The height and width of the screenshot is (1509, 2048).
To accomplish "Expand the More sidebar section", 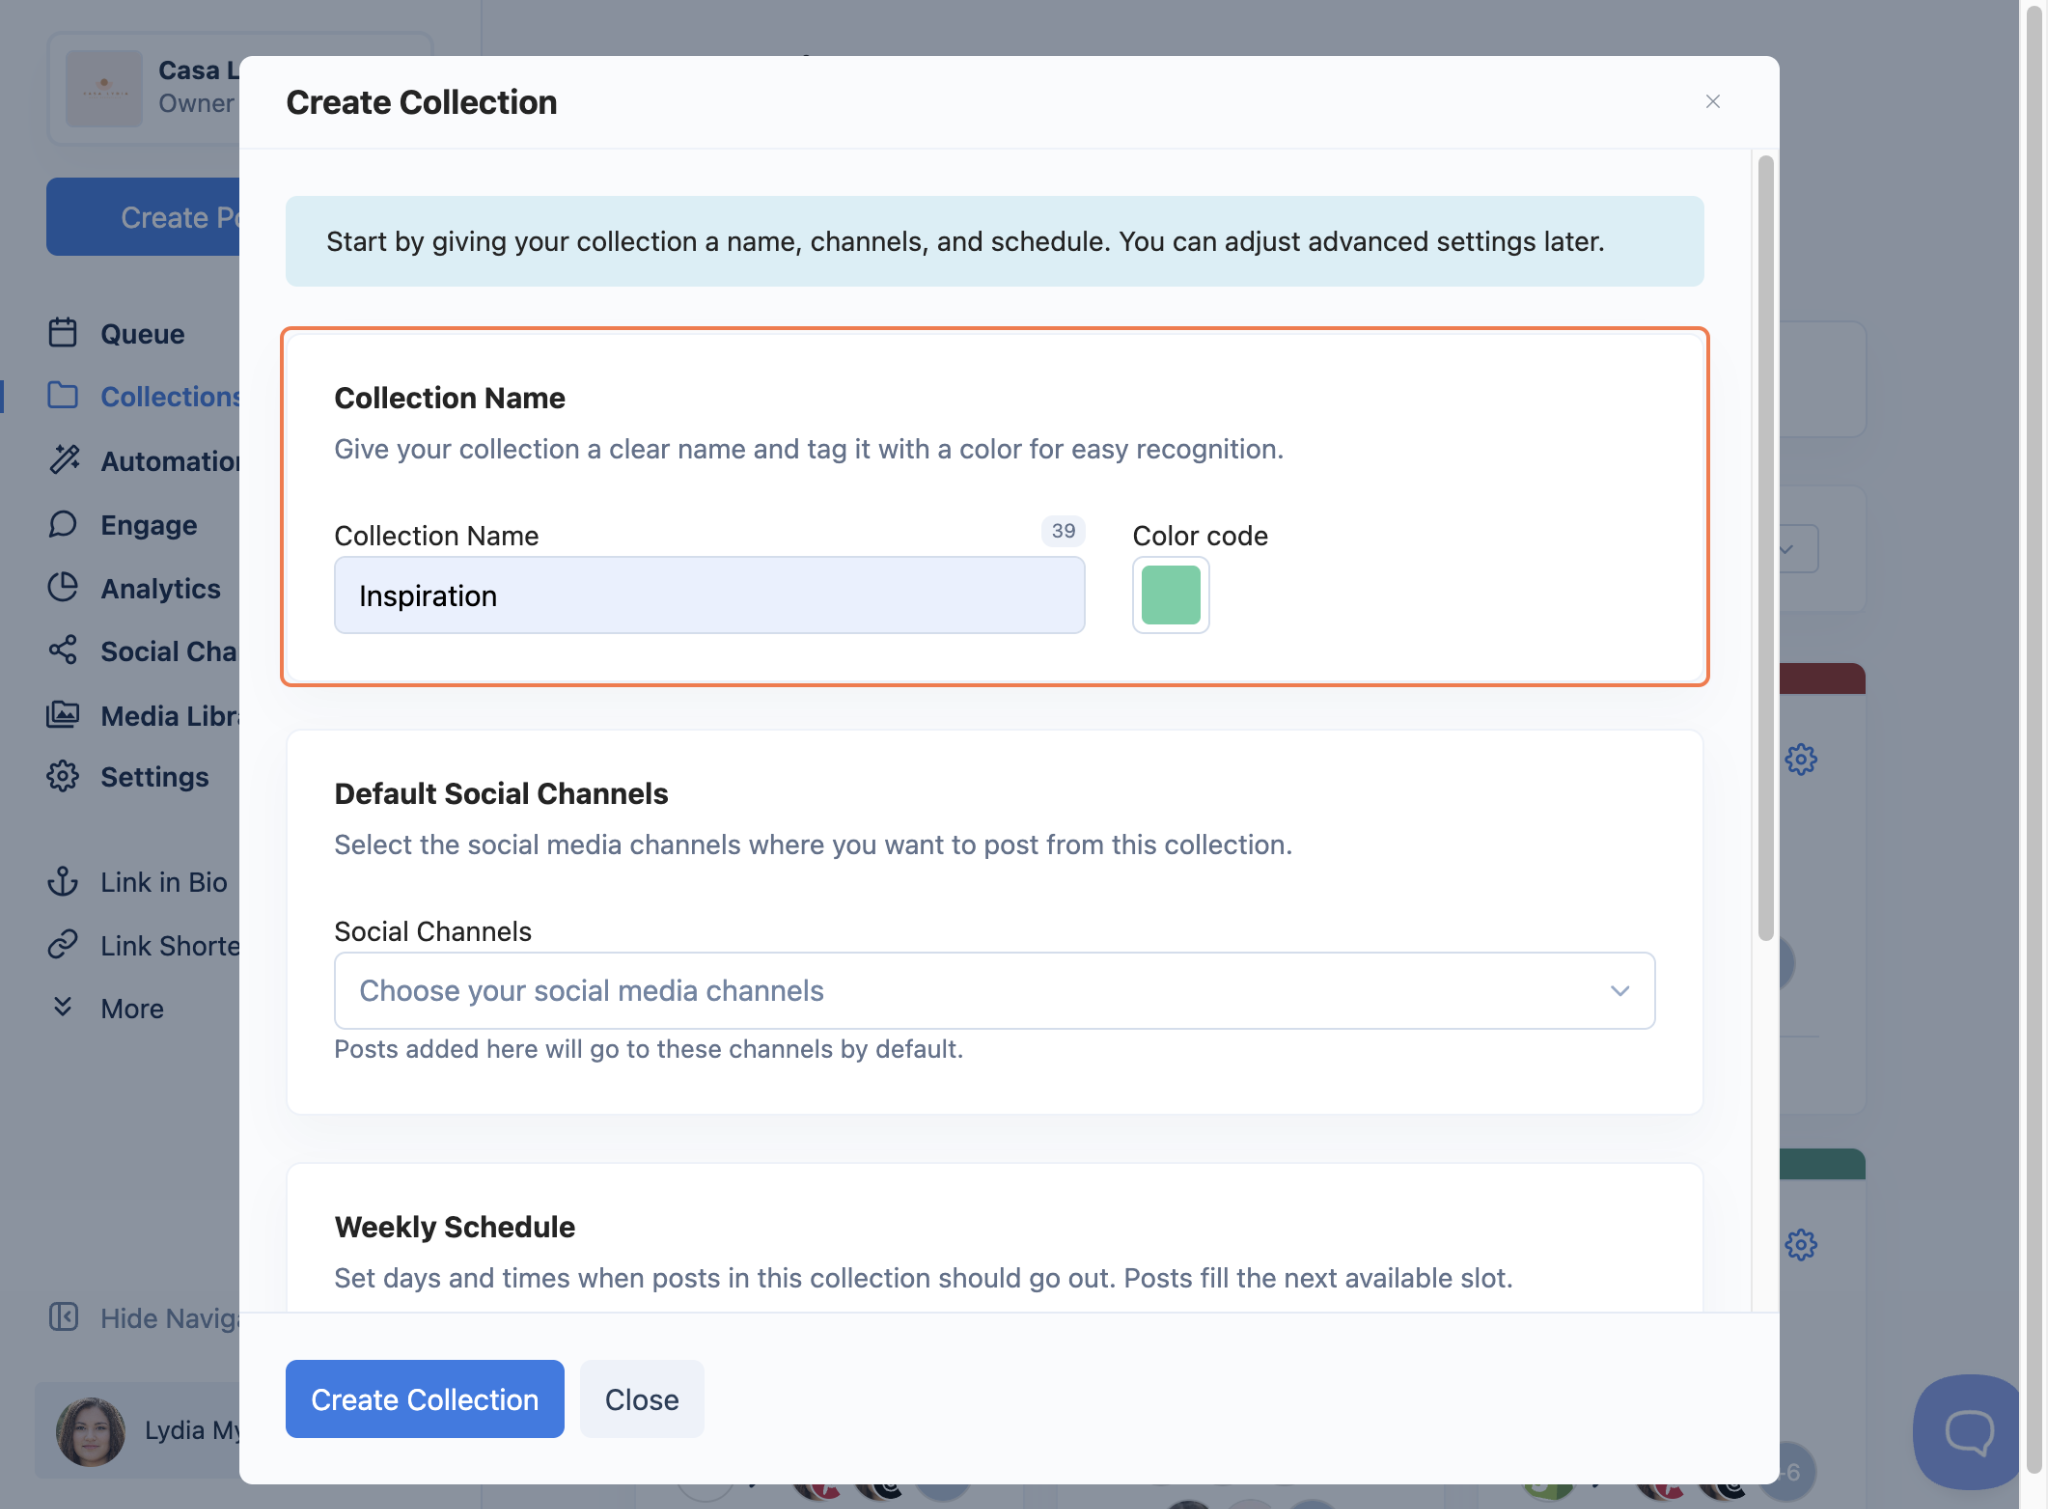I will [63, 1007].
